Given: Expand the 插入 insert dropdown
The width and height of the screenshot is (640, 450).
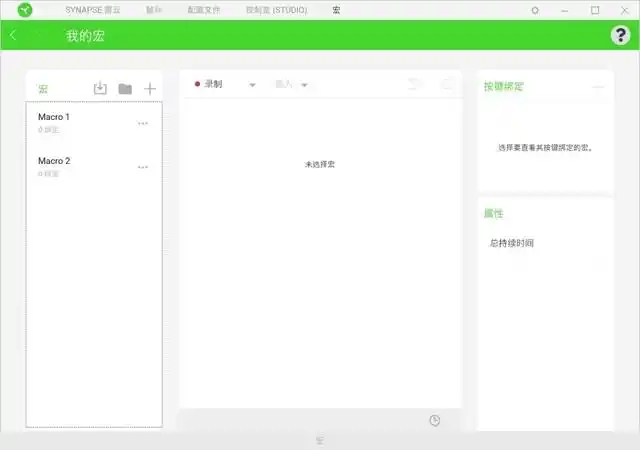Looking at the screenshot, I should pos(291,85).
